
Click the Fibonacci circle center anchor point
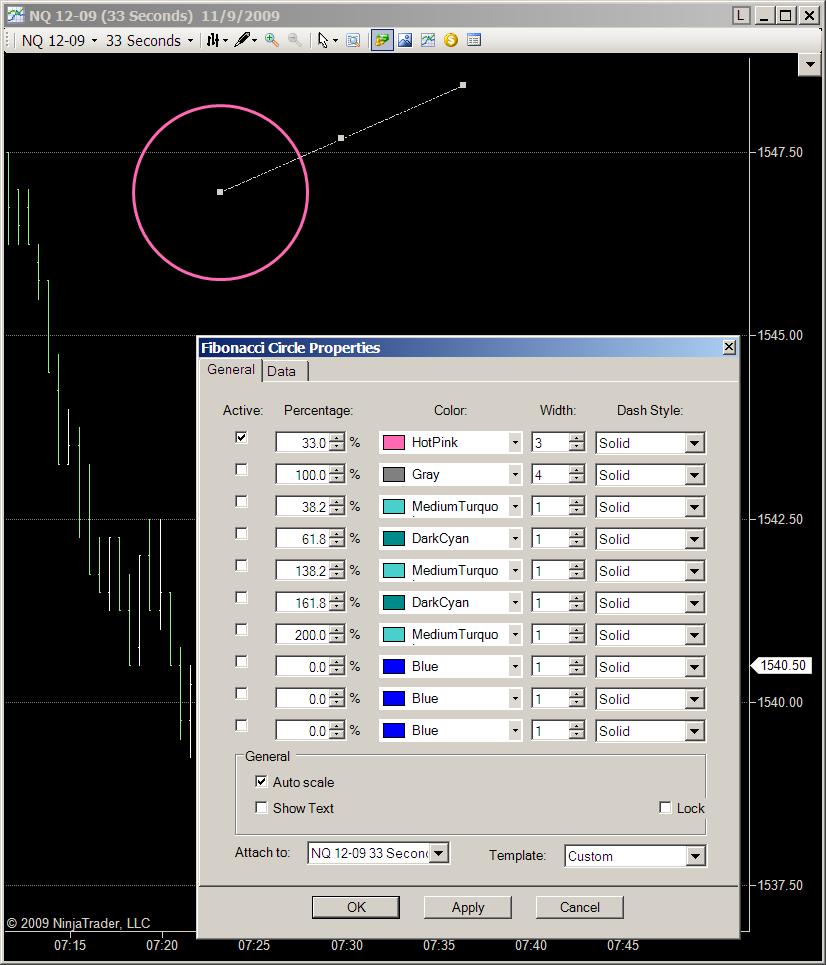pyautogui.click(x=220, y=192)
